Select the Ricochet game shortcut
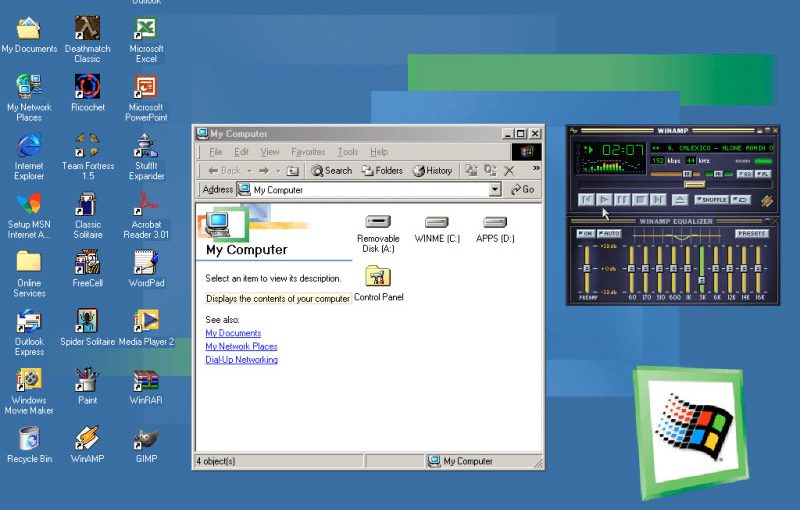The height and width of the screenshot is (510, 800). tap(88, 92)
